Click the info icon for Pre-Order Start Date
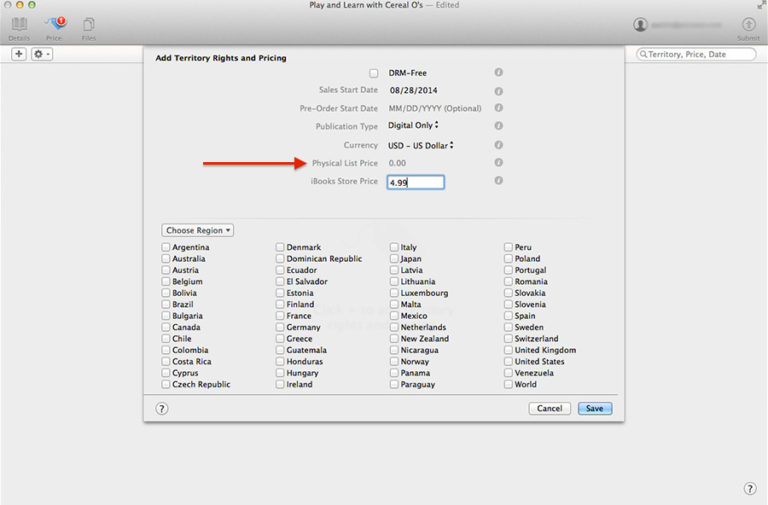The image size is (768, 505). coord(498,108)
